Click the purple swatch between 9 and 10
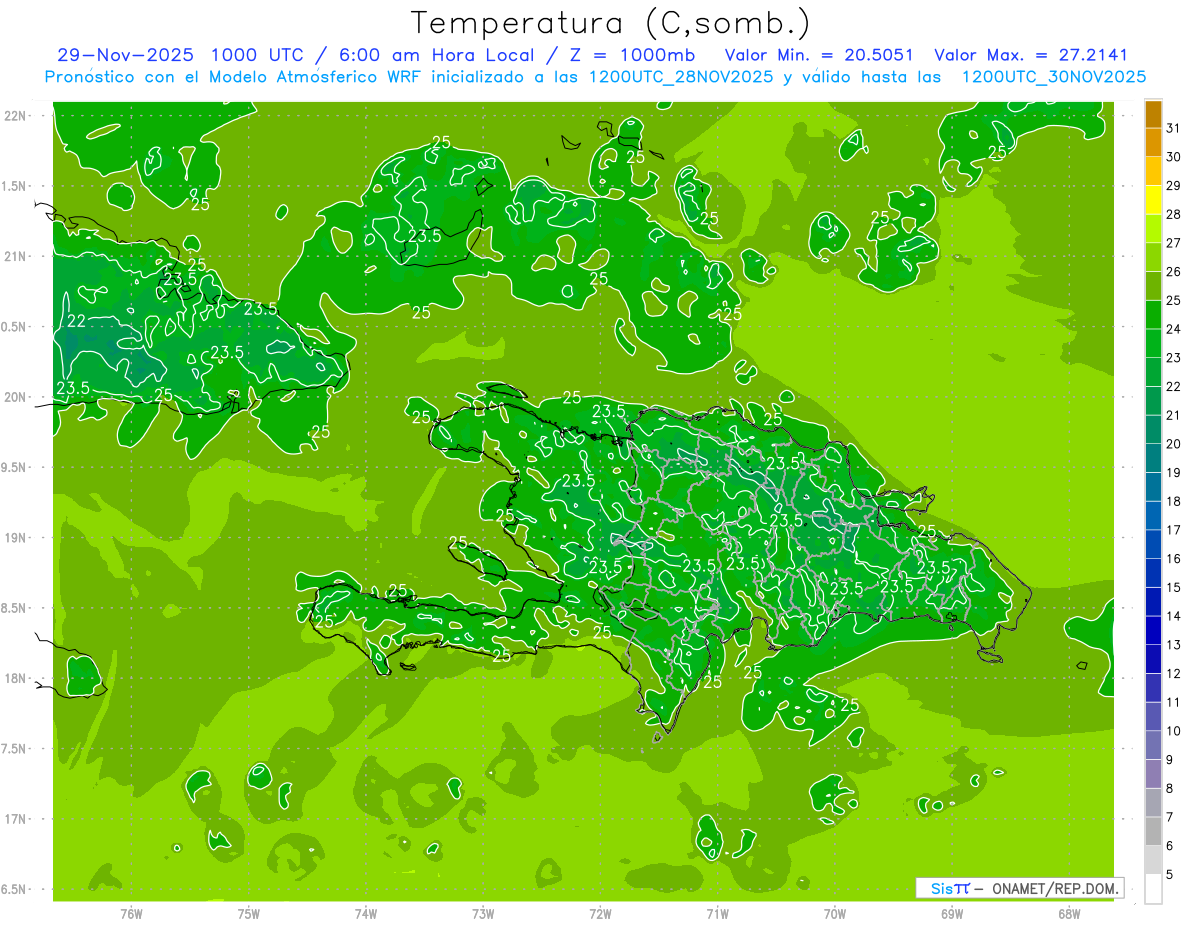Viewport: 1200px width, 927px height. 1153,745
